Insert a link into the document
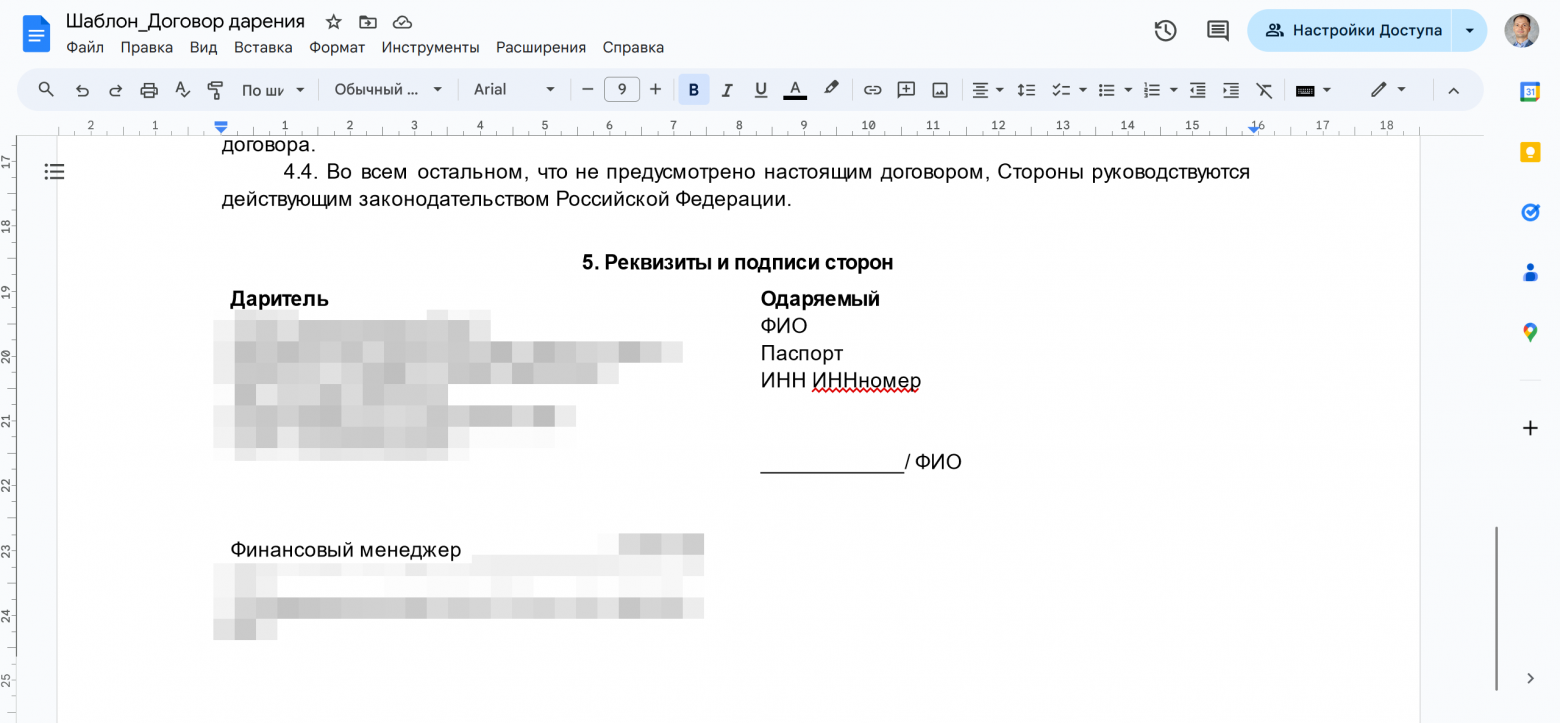Screen dimensions: 1560x723 [x=873, y=90]
